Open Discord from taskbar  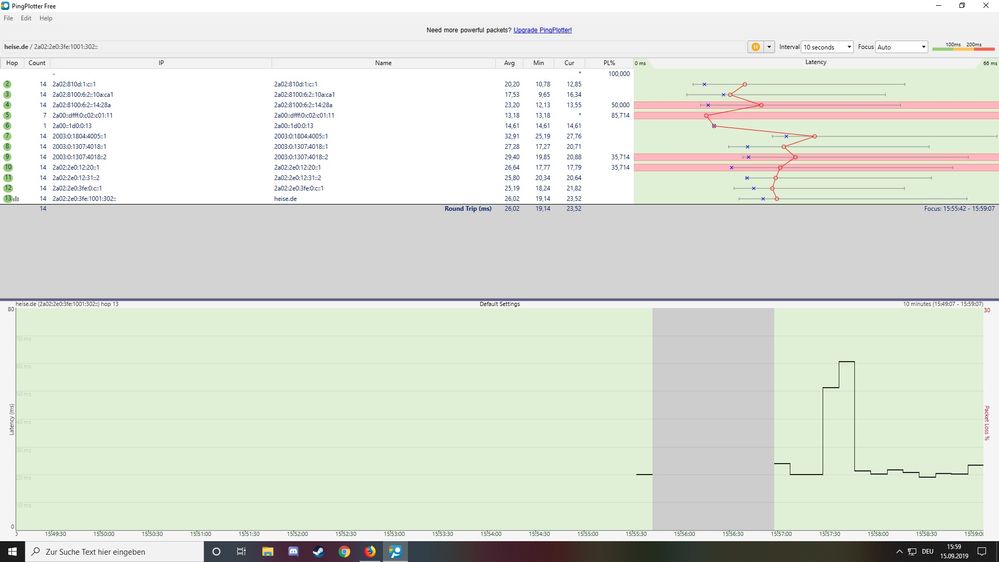point(293,551)
